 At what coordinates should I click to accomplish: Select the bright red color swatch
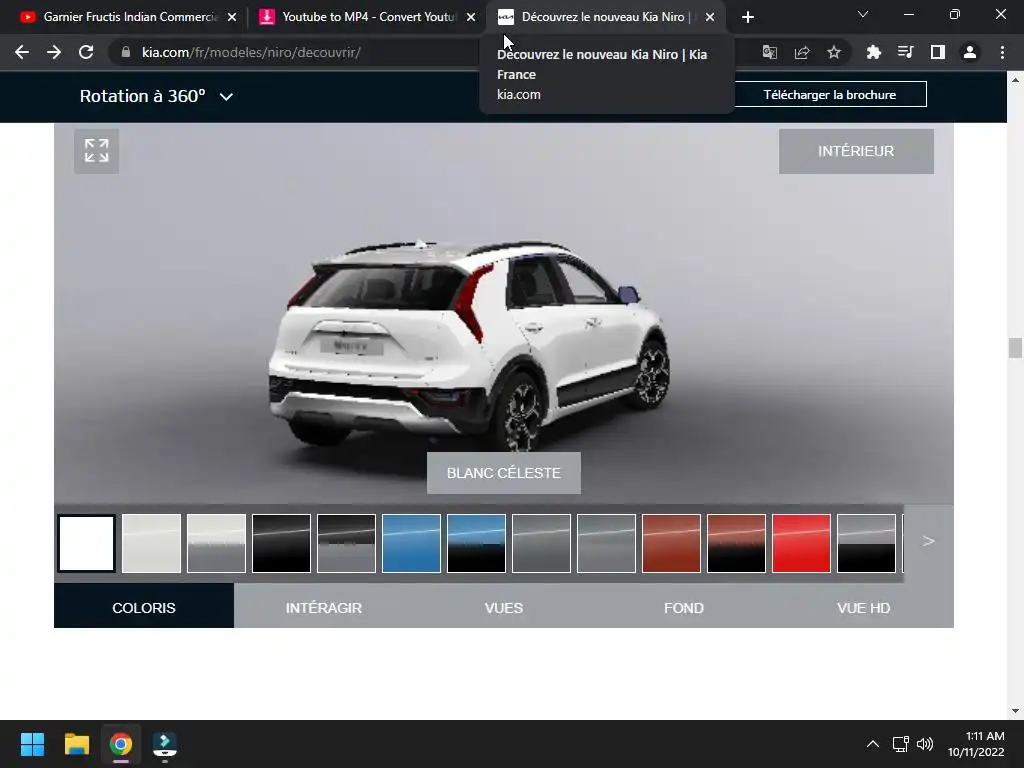pos(801,543)
